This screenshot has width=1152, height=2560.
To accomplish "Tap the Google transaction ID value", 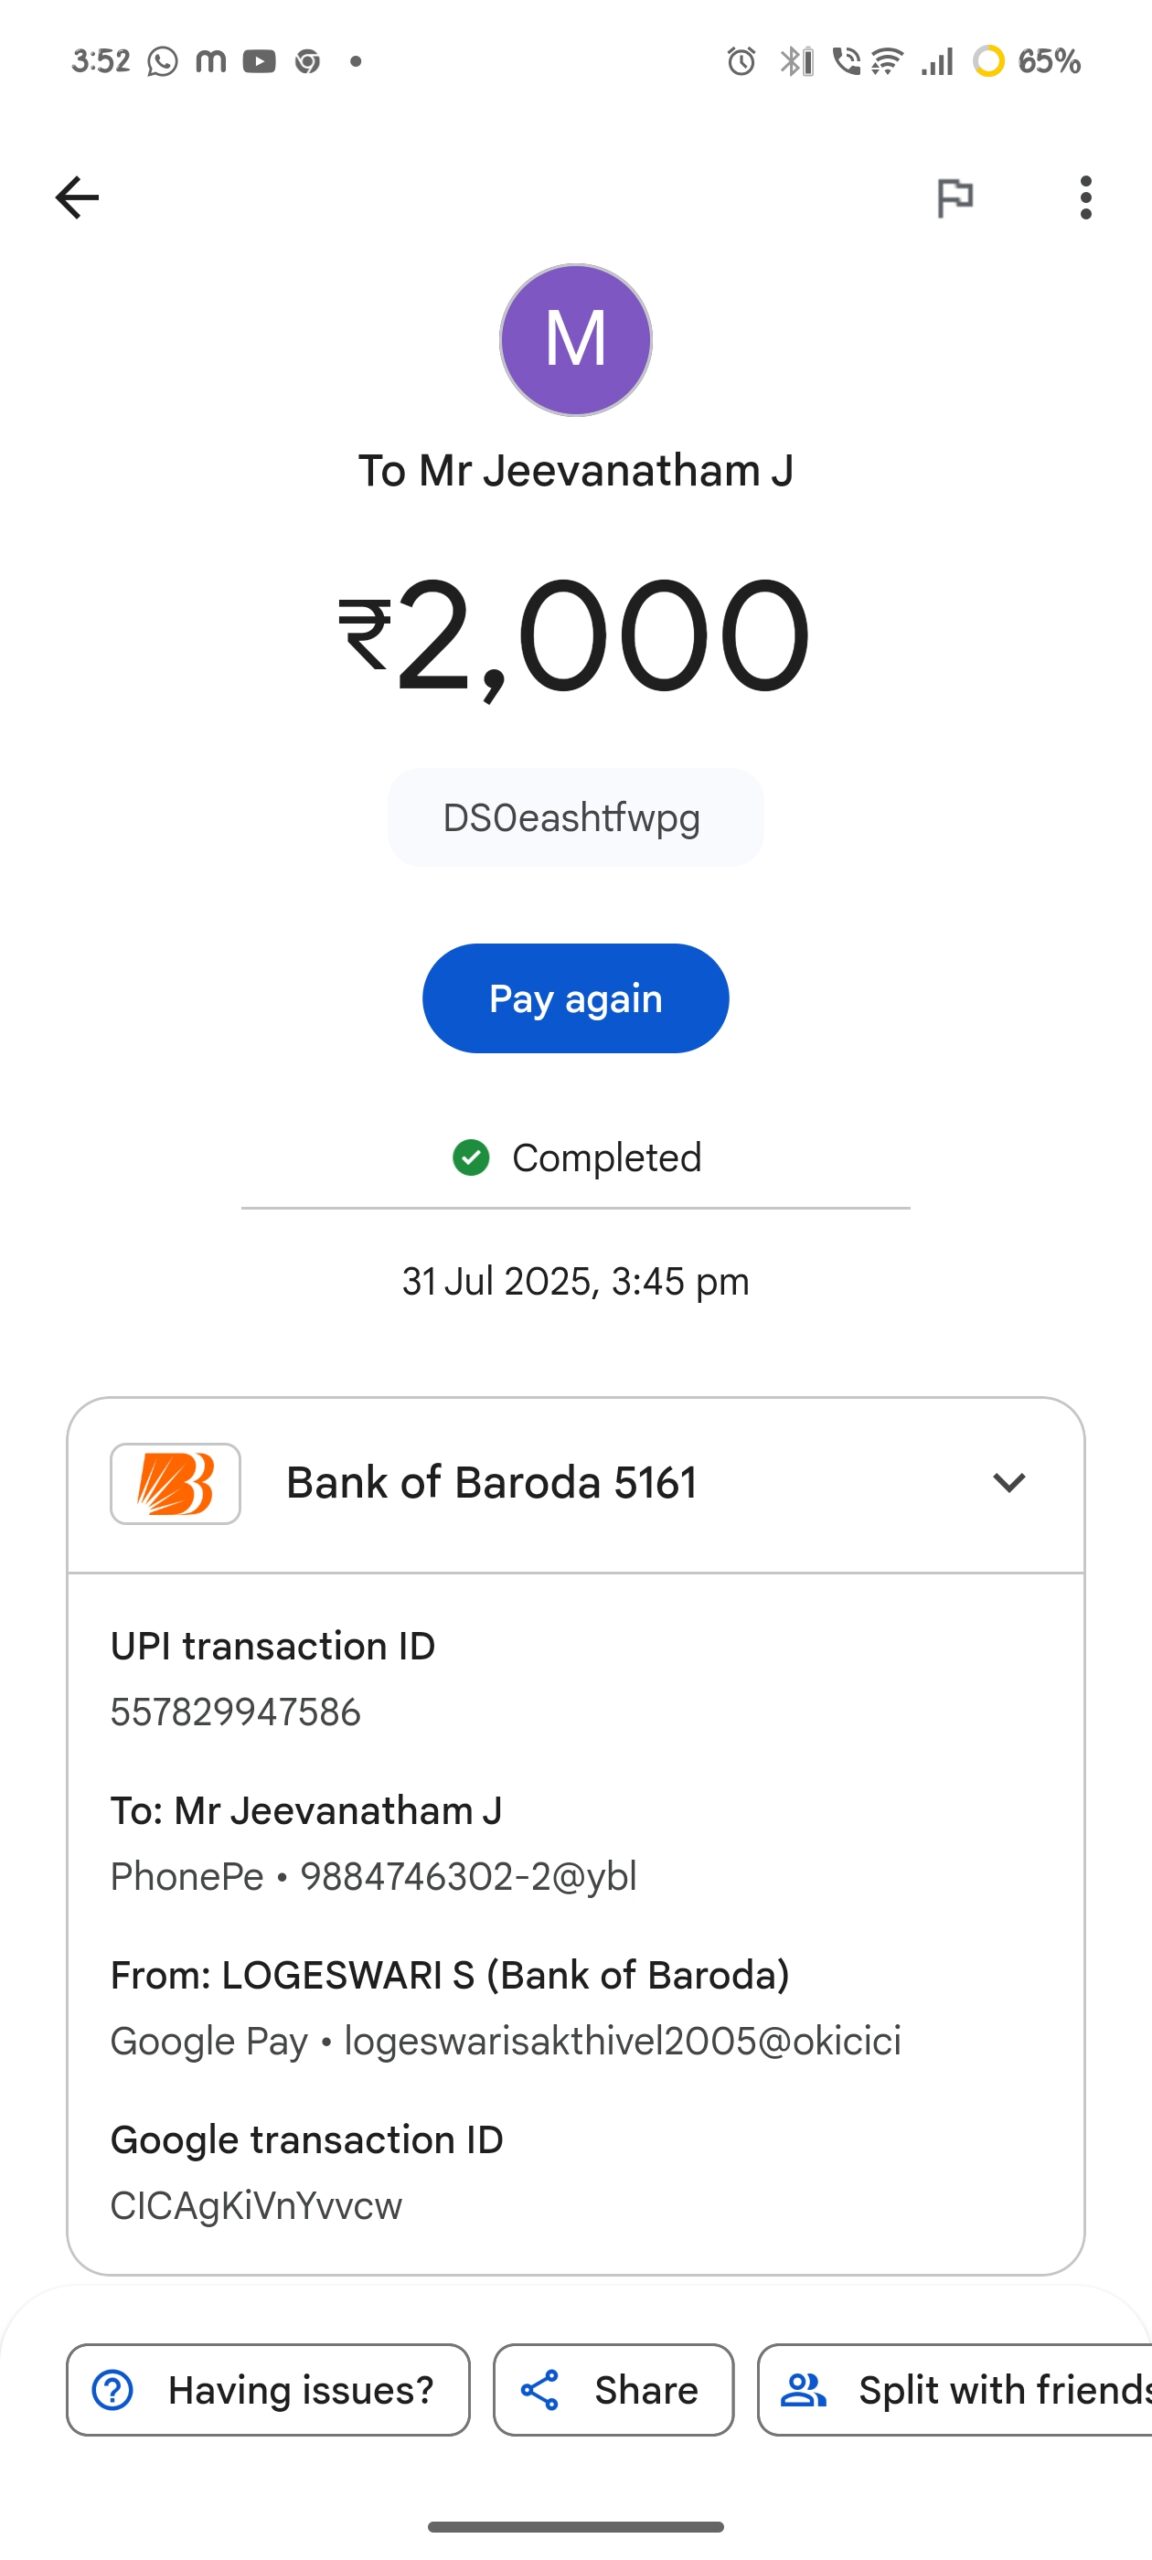I will click(256, 2205).
